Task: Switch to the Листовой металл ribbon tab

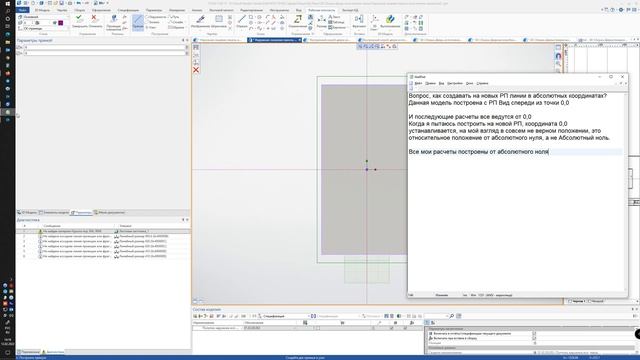Action: click(221, 10)
